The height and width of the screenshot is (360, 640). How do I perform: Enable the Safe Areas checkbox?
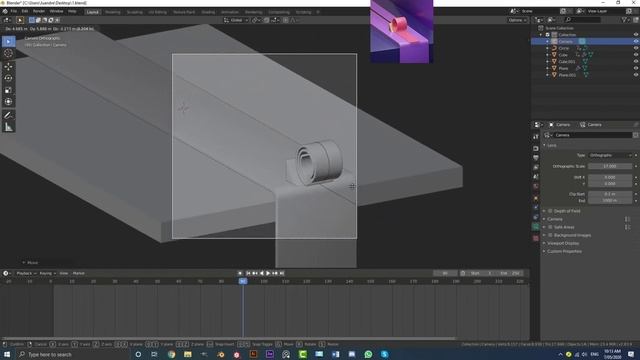pos(550,227)
